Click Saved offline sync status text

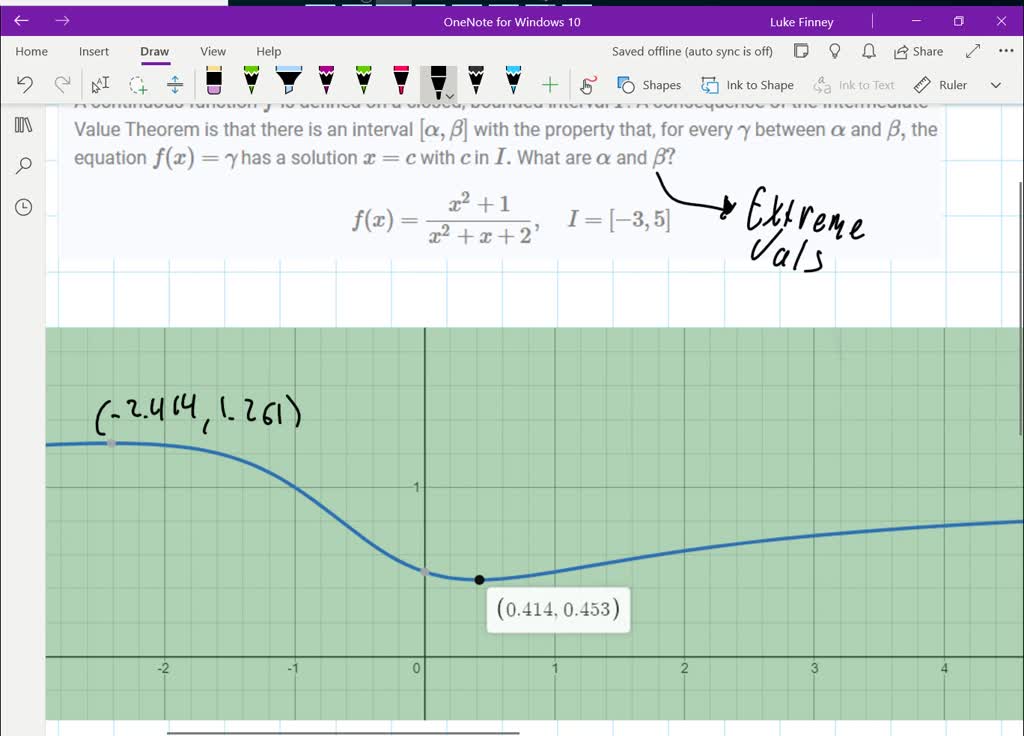pyautogui.click(x=693, y=50)
